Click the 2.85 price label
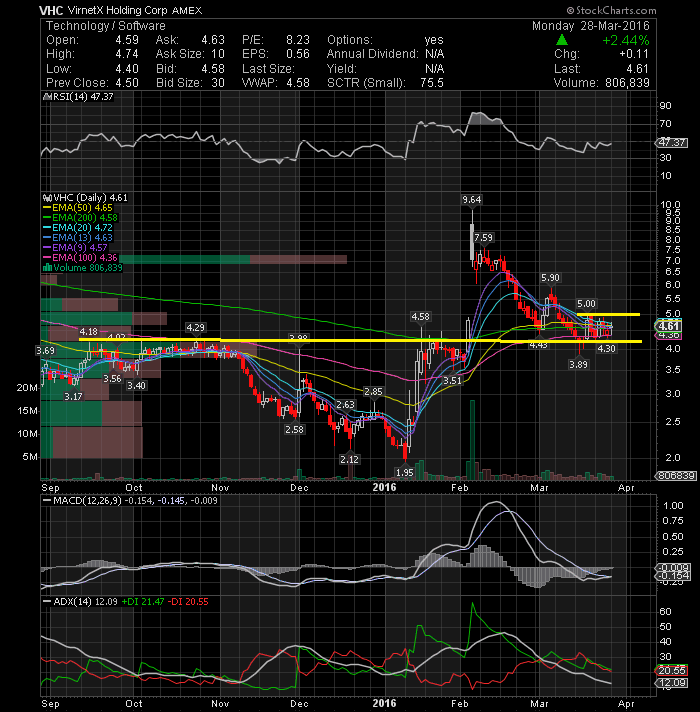The width and height of the screenshot is (700, 712). point(373,391)
